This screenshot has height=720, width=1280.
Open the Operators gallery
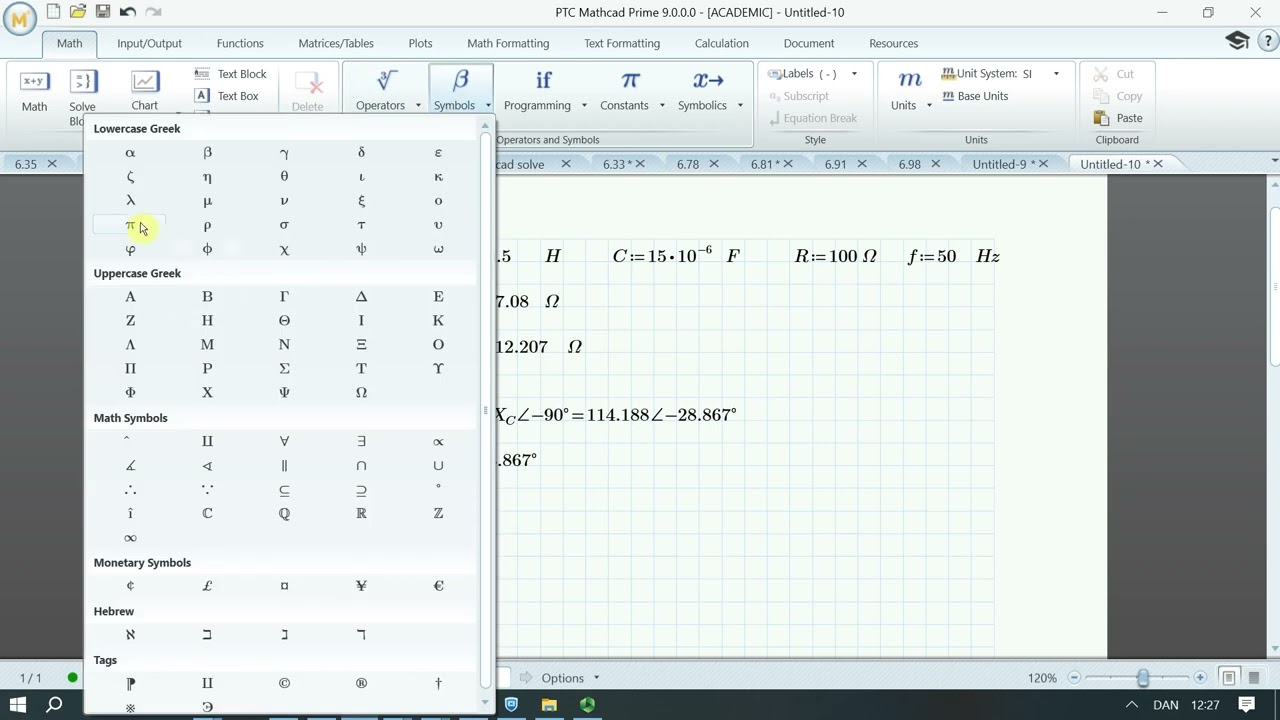click(387, 90)
